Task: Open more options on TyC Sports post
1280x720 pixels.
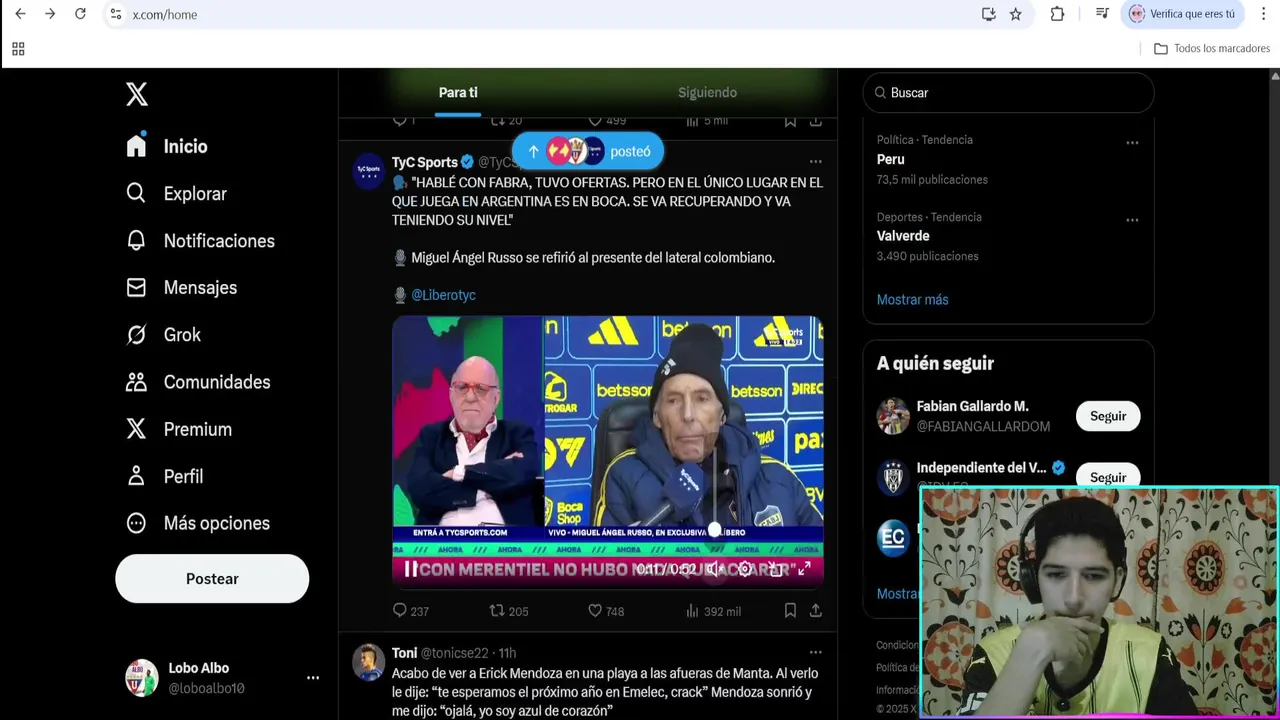Action: click(816, 161)
